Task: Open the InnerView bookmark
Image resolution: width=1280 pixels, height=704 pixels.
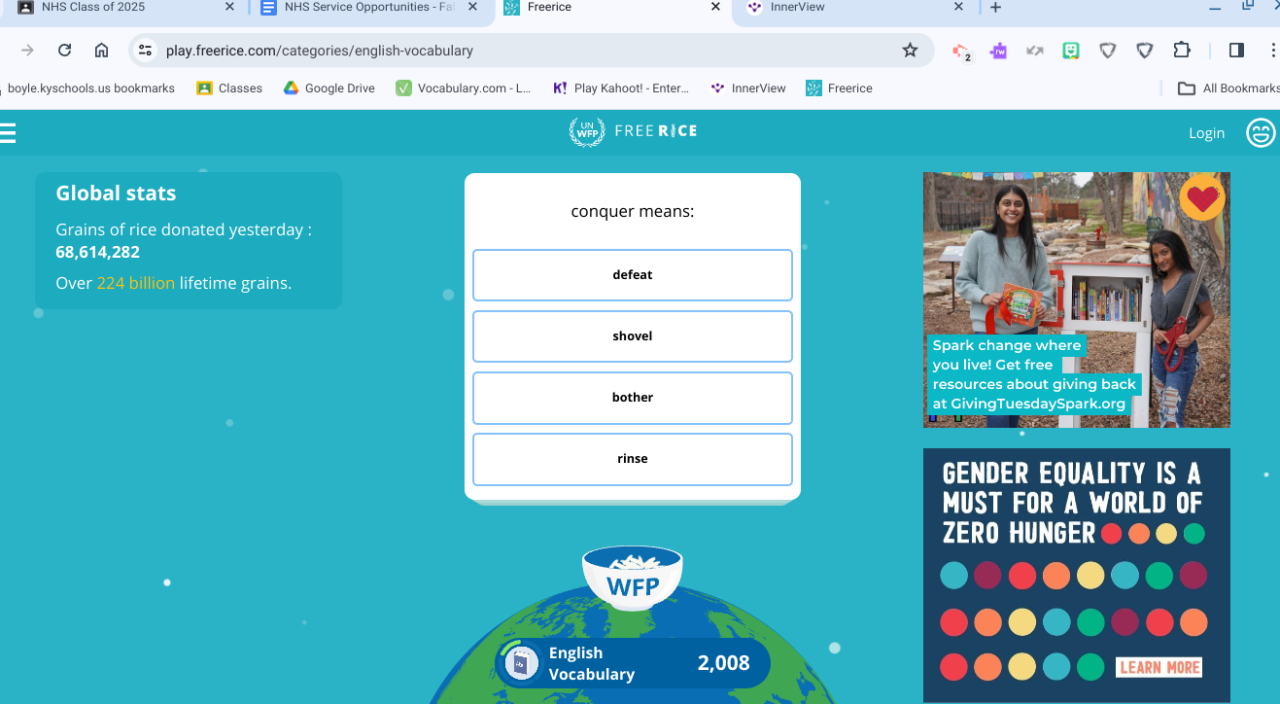Action: (x=748, y=88)
